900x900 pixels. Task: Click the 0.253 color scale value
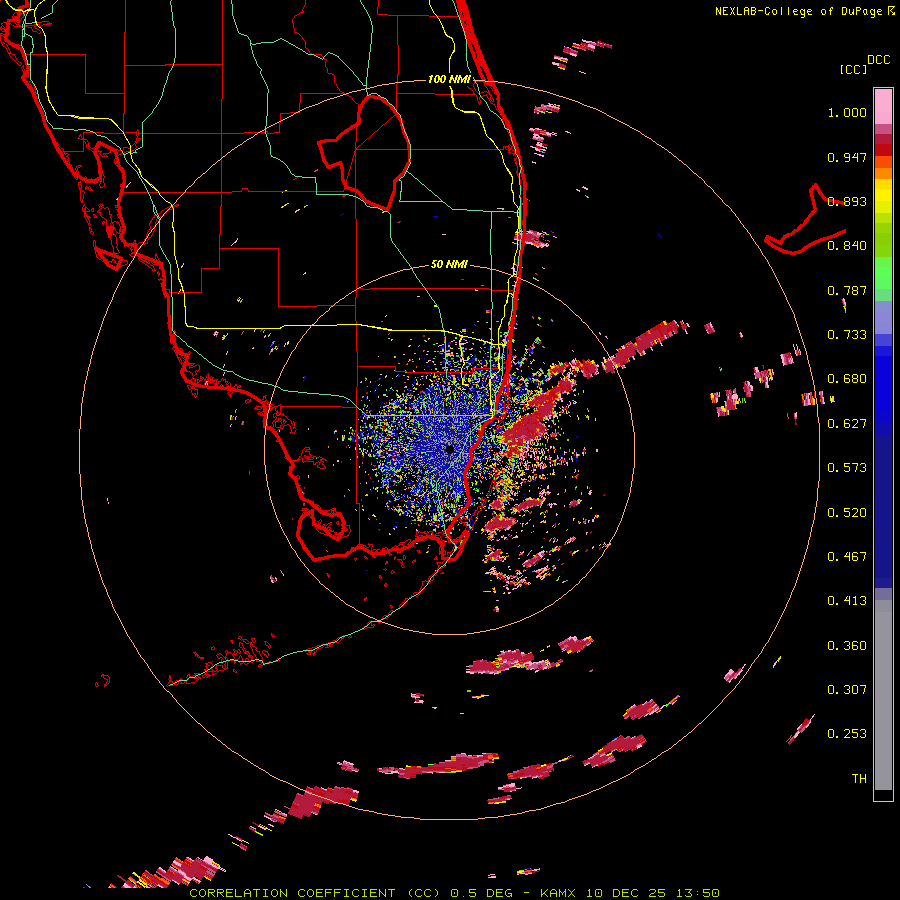pyautogui.click(x=847, y=734)
